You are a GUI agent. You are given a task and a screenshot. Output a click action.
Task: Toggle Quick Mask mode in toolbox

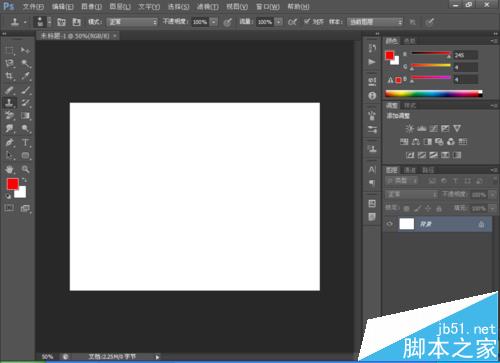click(x=9, y=208)
